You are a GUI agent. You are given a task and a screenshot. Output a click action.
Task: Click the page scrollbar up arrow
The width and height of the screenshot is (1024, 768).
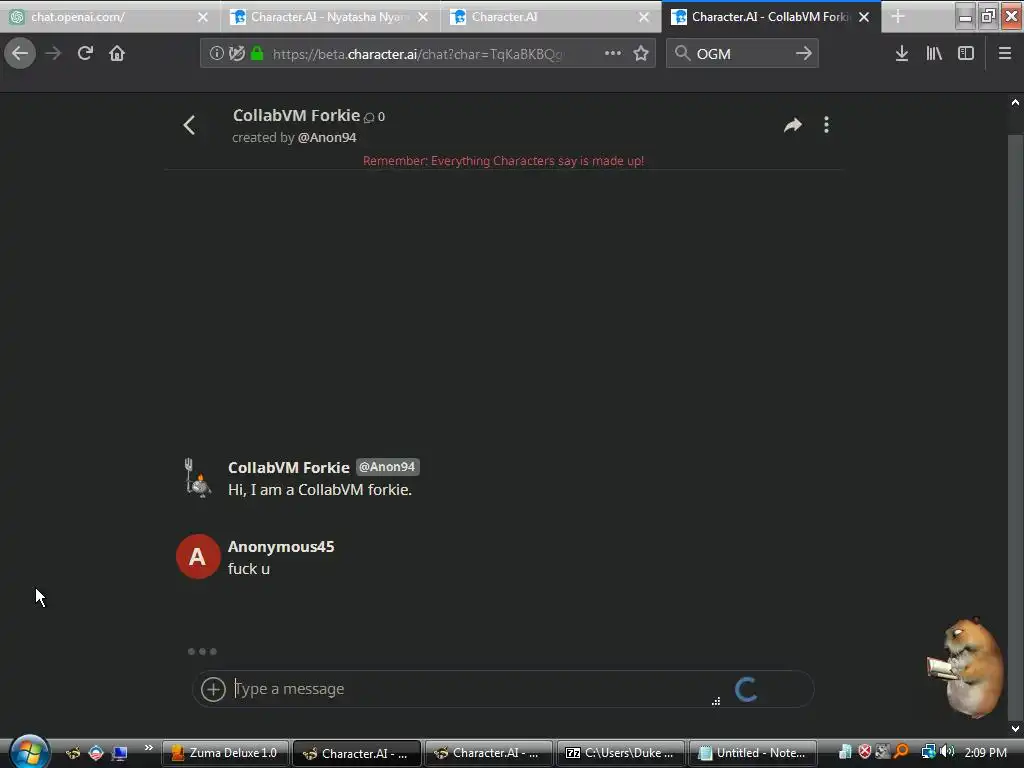[1015, 102]
